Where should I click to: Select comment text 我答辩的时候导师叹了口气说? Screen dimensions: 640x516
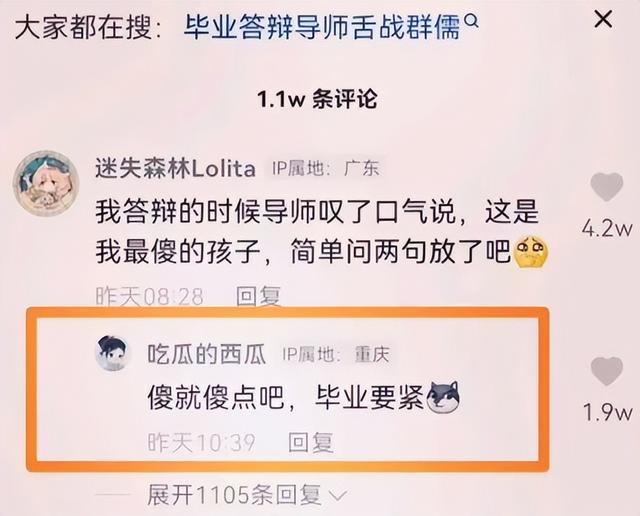pos(275,212)
